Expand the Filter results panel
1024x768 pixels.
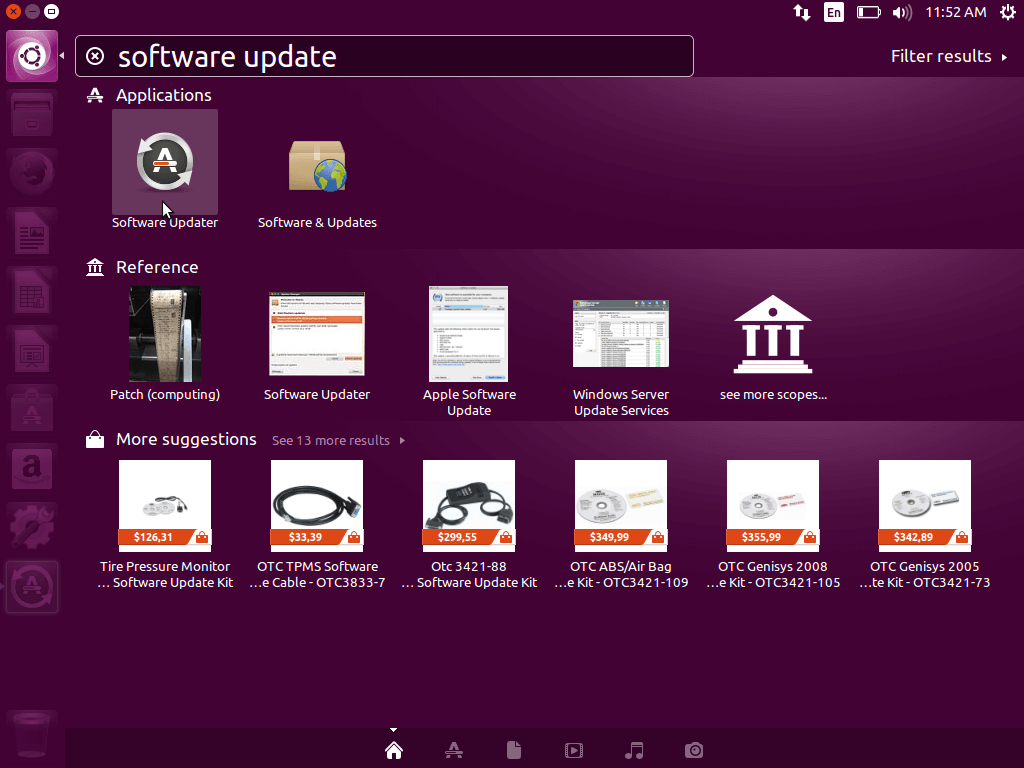[948, 56]
